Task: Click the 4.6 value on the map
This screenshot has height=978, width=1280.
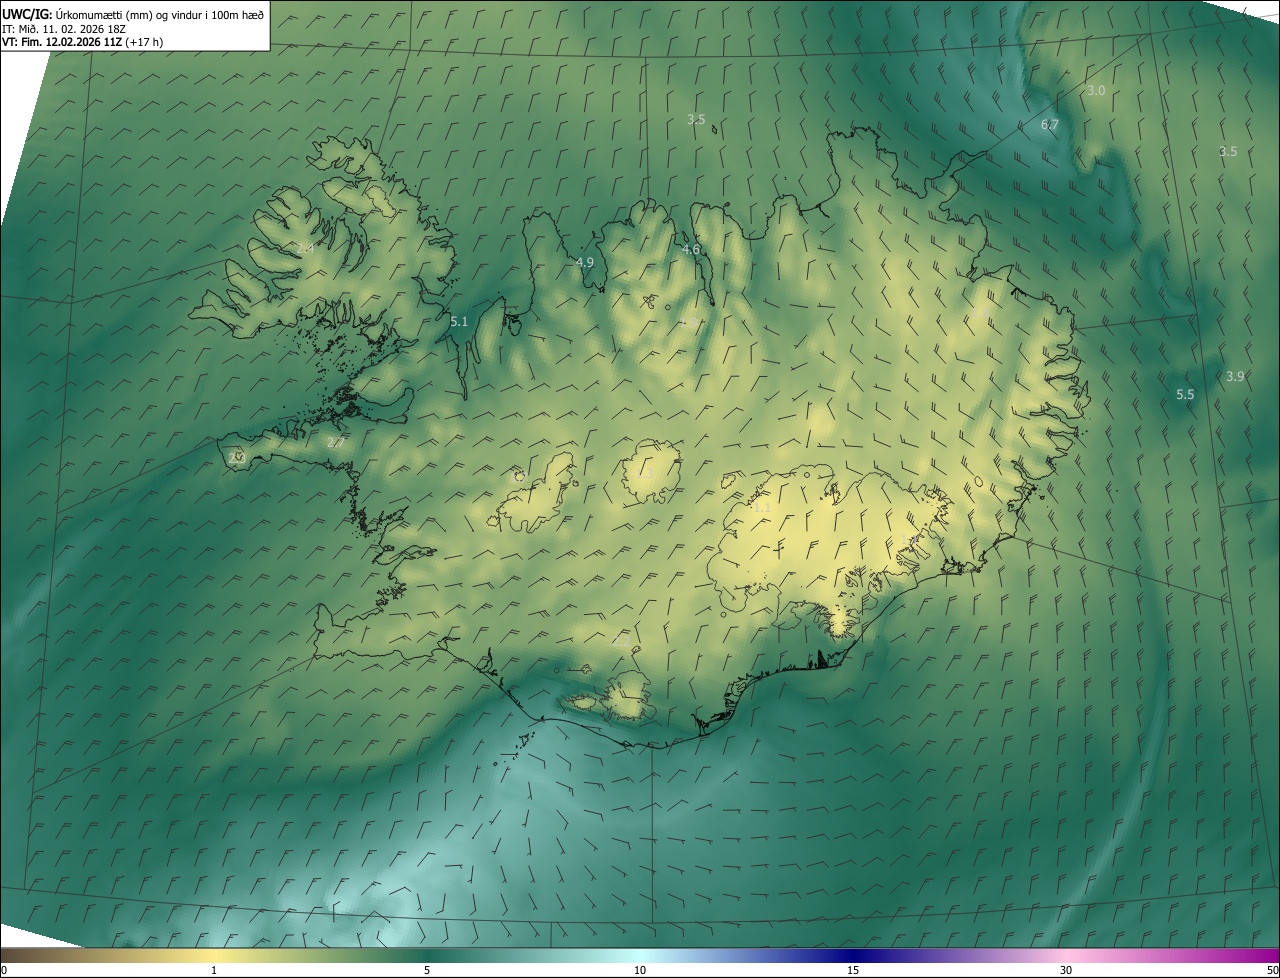Action: 691,250
